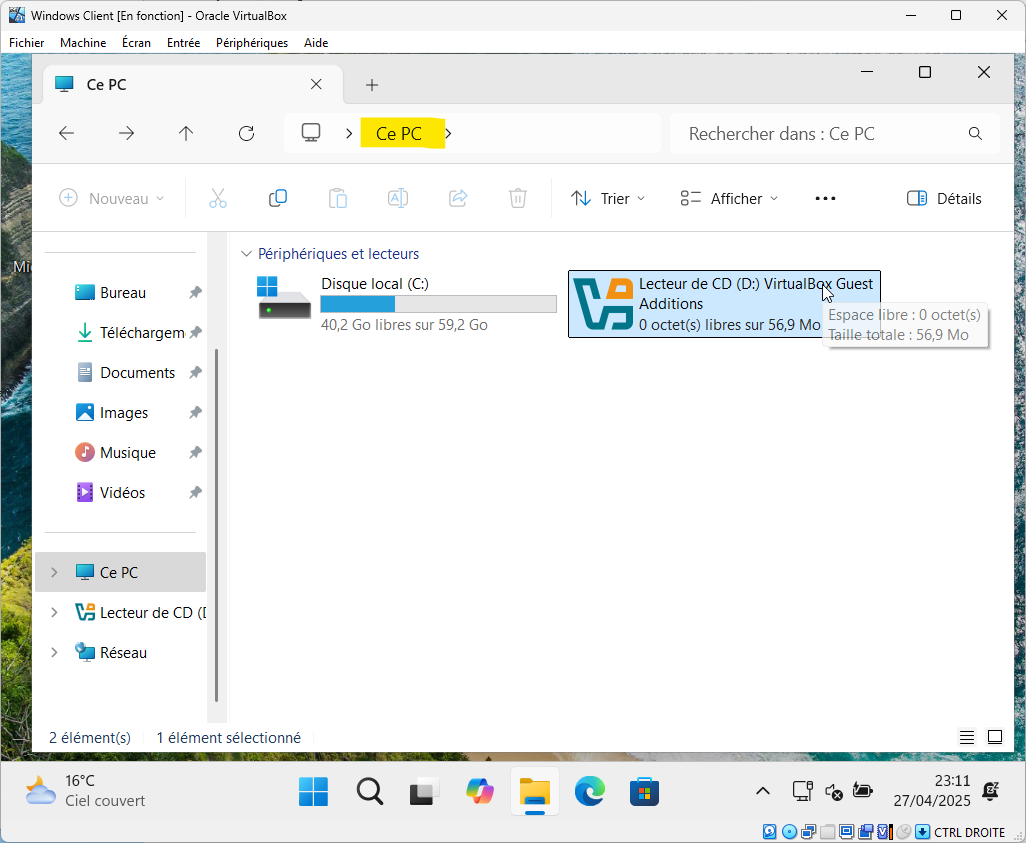
Task: Go forward with the right arrow
Action: [126, 134]
